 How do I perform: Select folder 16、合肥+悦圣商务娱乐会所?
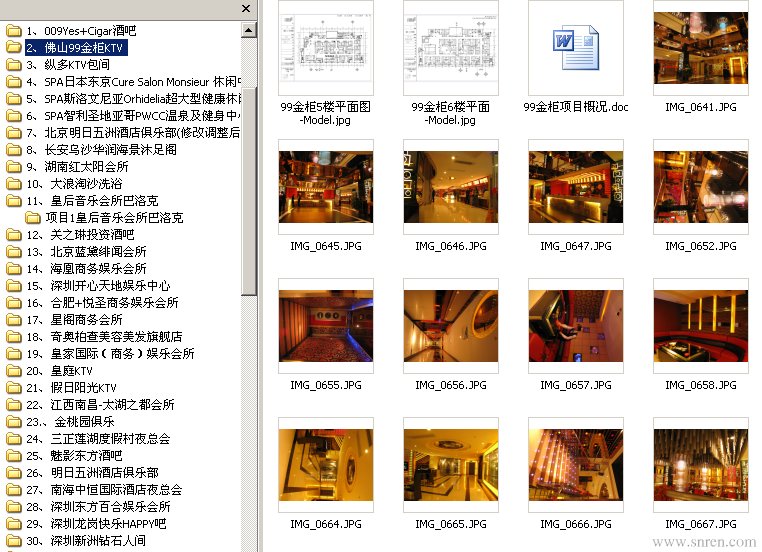click(x=103, y=303)
